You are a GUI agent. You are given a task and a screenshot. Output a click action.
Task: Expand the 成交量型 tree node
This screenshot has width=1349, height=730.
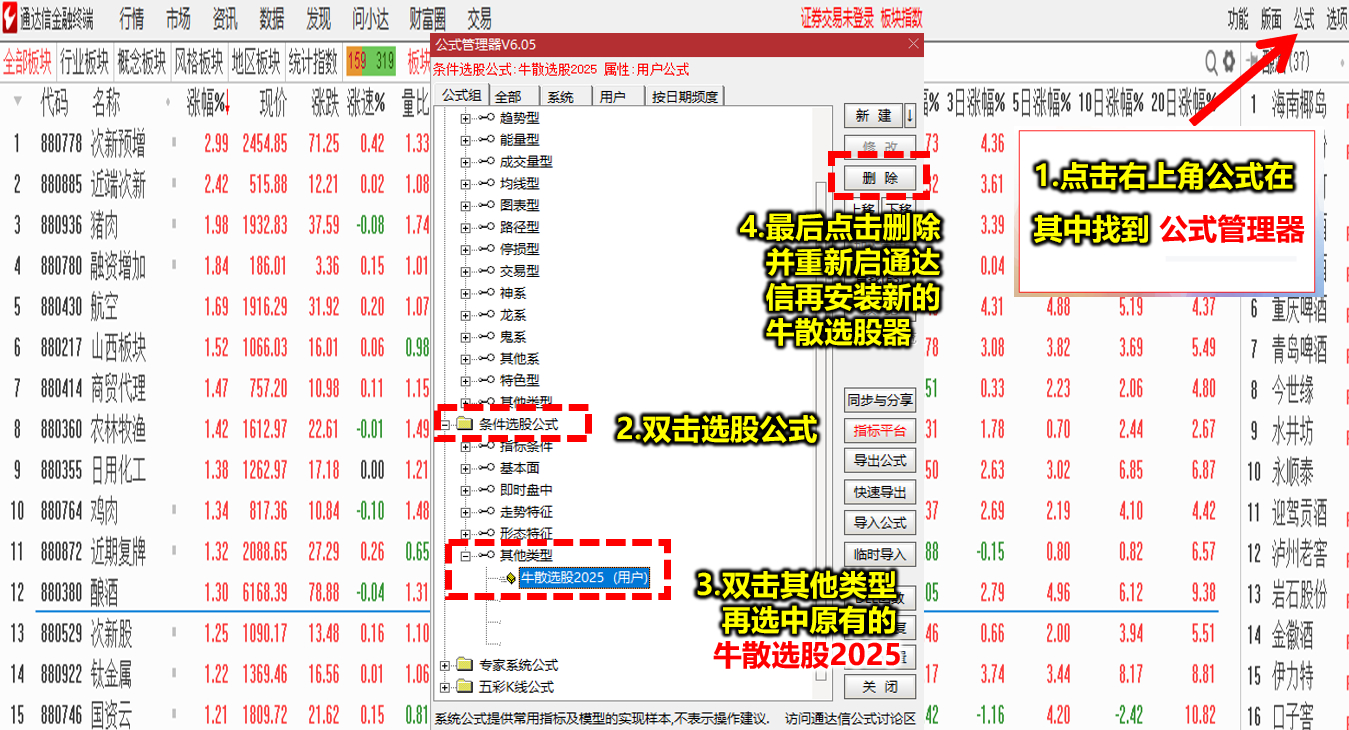tap(465, 162)
